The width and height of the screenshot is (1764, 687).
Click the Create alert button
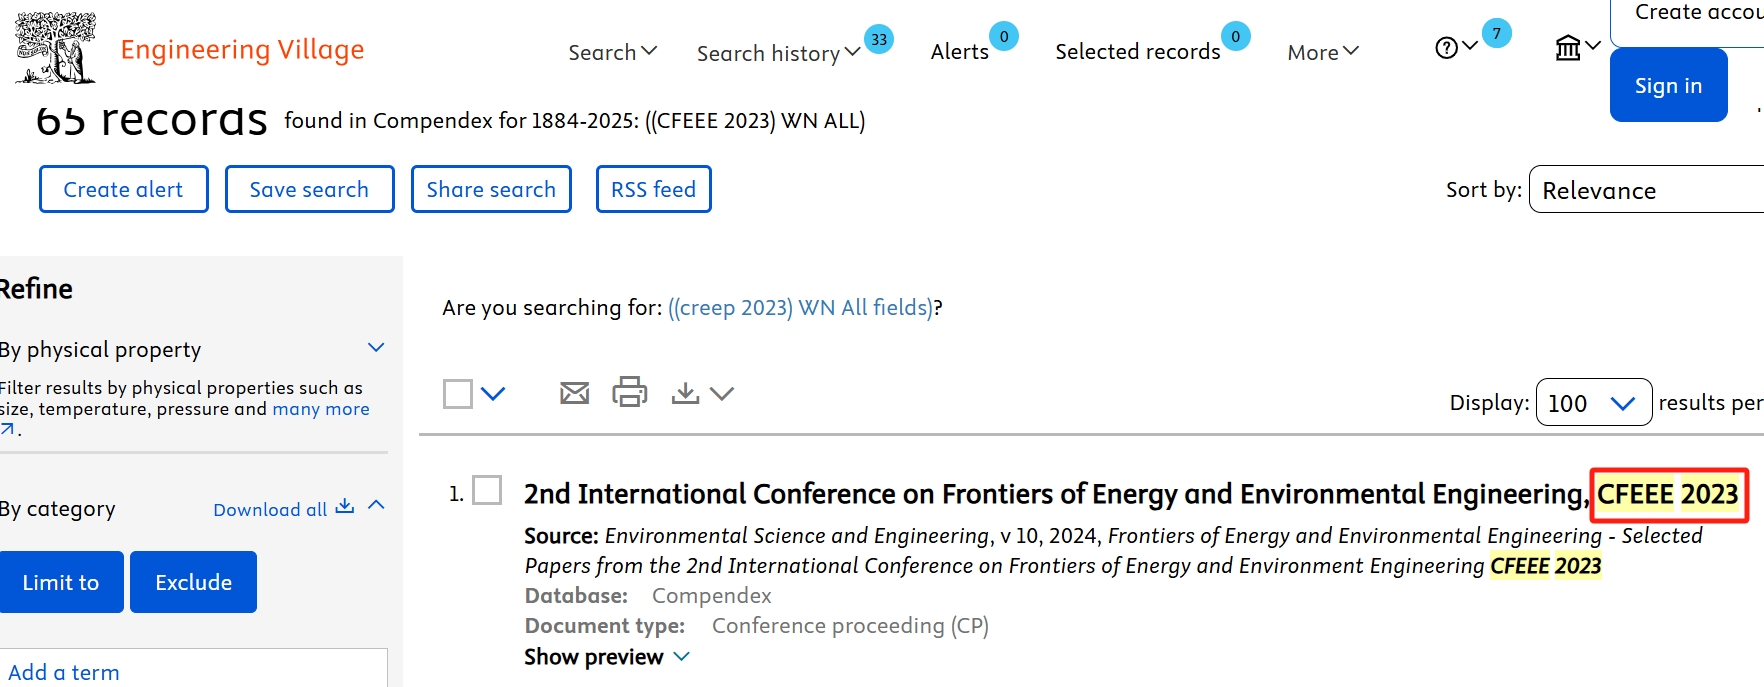tap(123, 189)
